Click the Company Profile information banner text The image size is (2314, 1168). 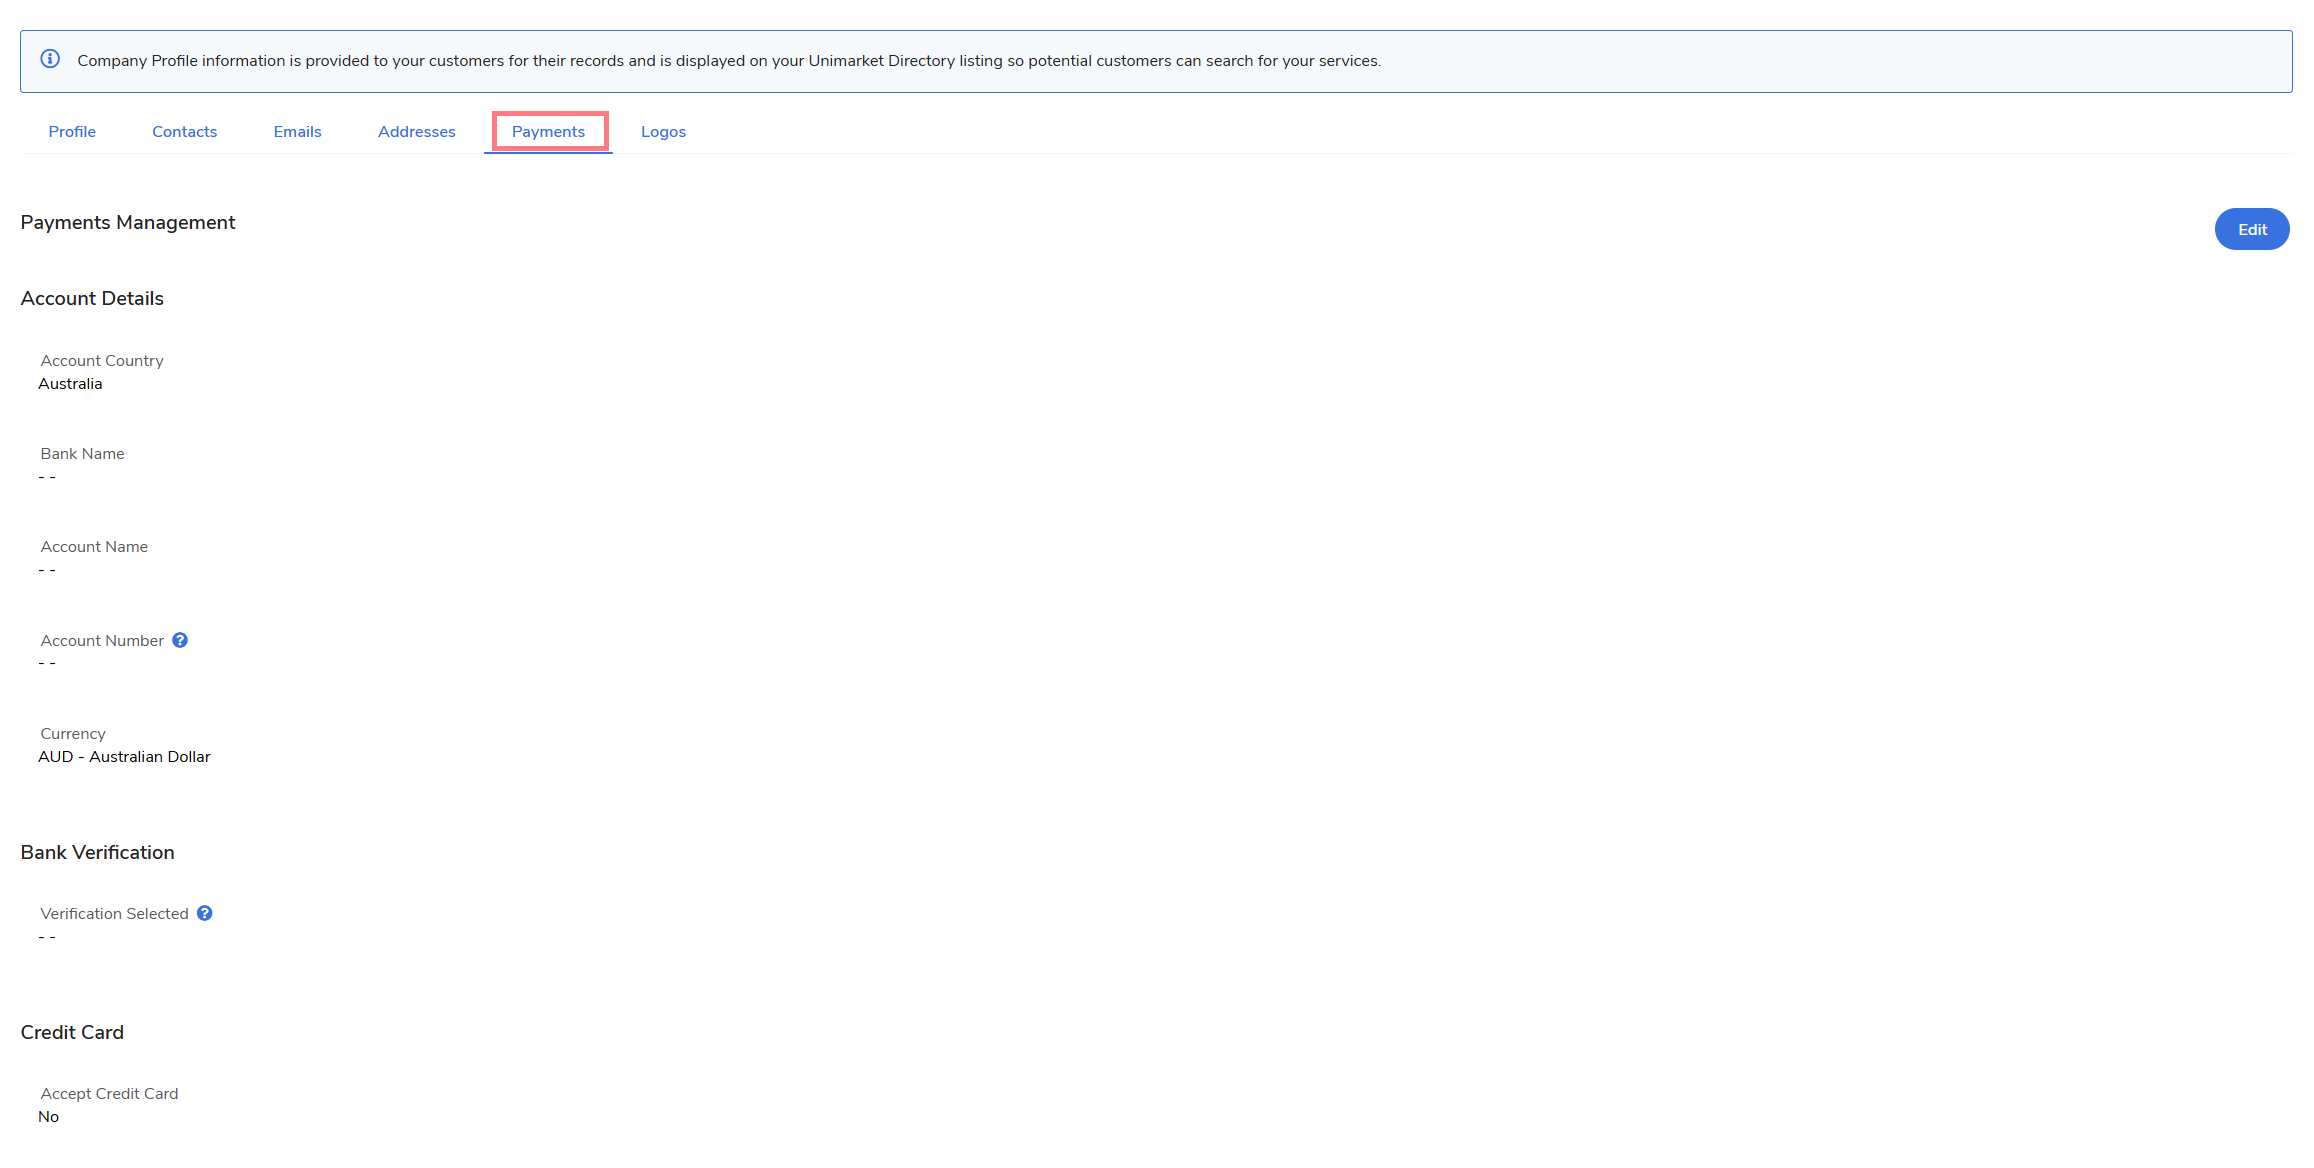728,61
